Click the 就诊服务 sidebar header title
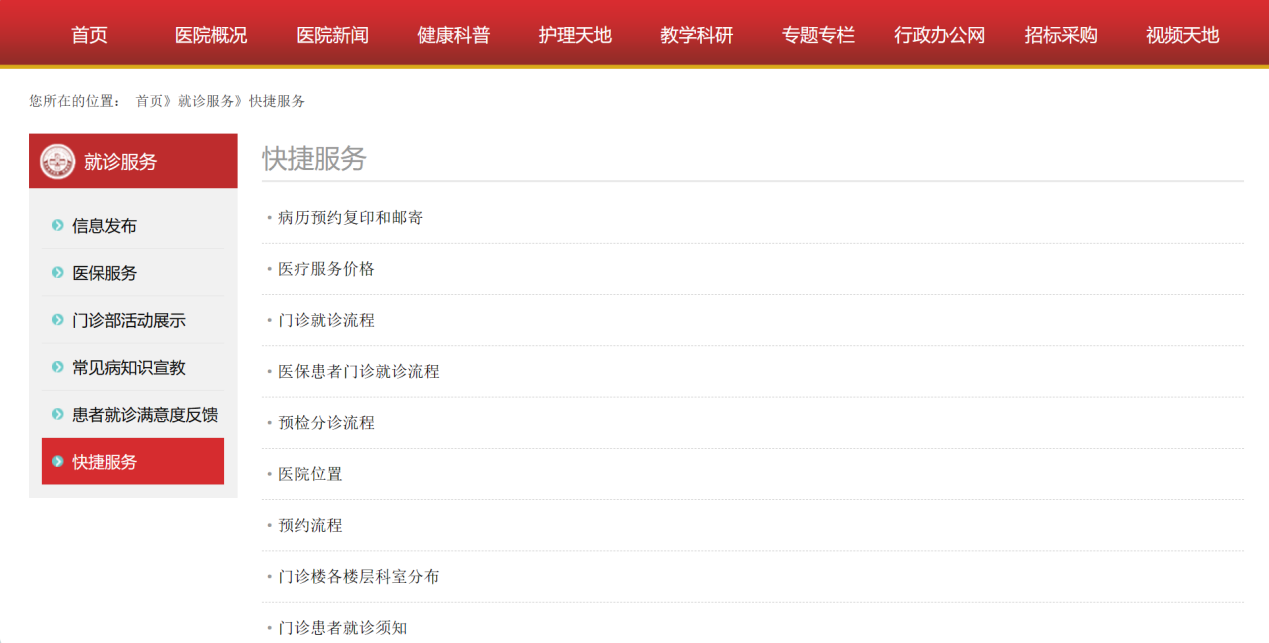Screen dimensions: 1269x643 (x=121, y=161)
